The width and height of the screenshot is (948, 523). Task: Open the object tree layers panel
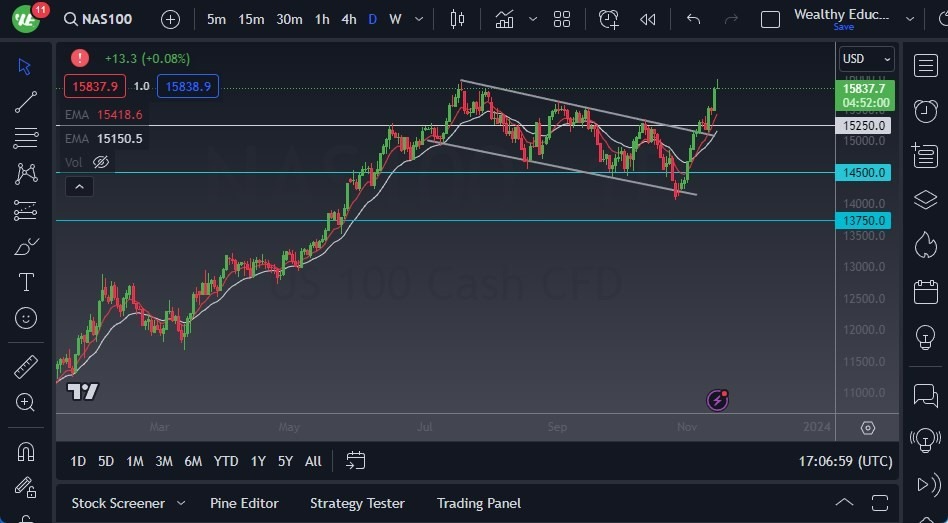pos(926,200)
